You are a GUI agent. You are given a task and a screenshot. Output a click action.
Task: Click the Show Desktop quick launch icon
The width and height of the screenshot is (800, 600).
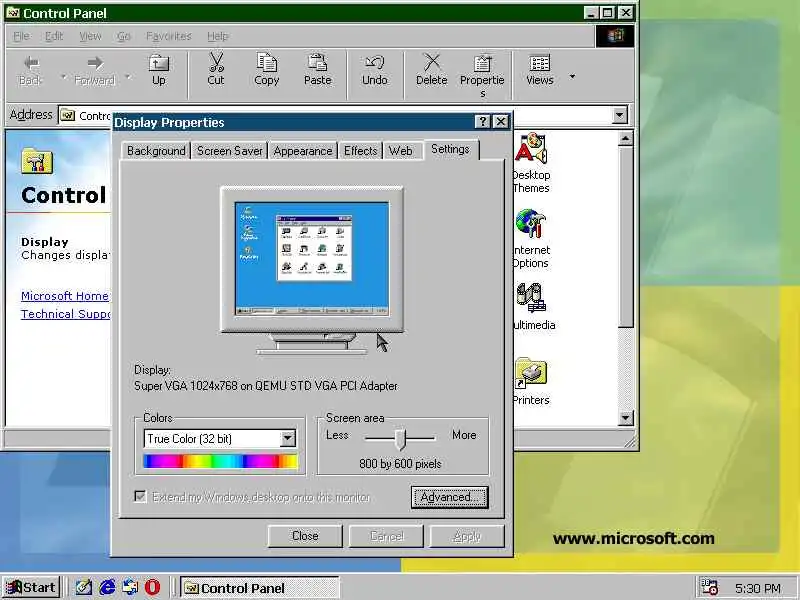pos(84,587)
